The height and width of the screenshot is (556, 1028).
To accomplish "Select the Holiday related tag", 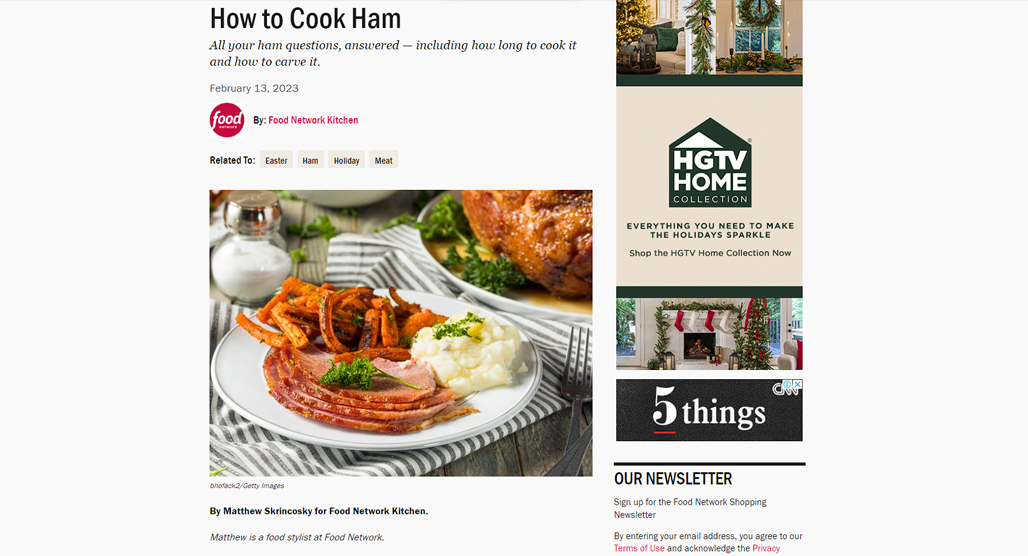I will 346,160.
